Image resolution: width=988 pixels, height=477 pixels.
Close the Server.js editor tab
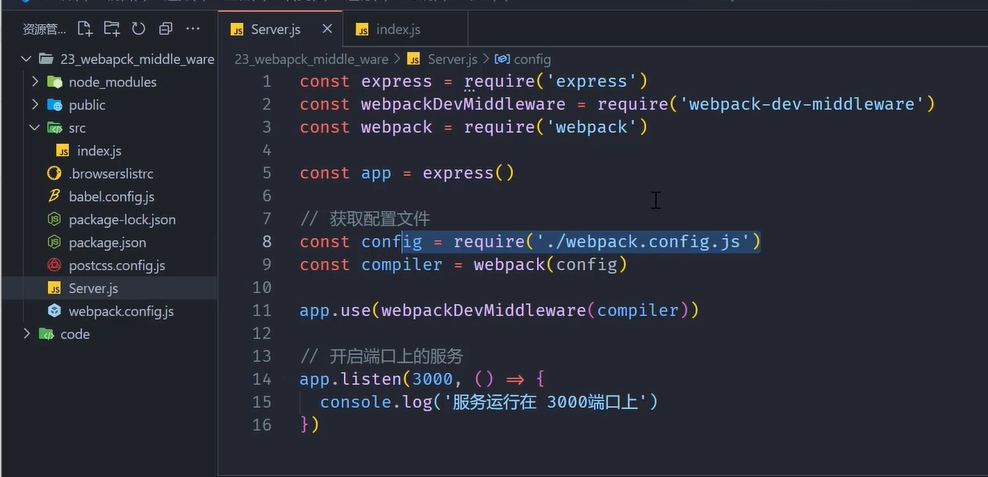pos(327,29)
